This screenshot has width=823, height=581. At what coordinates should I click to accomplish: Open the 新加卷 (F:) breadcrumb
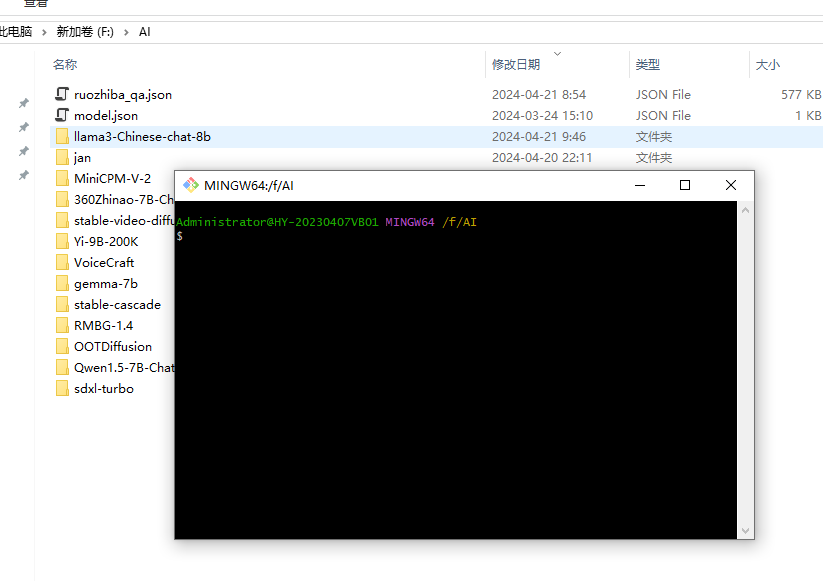85,32
